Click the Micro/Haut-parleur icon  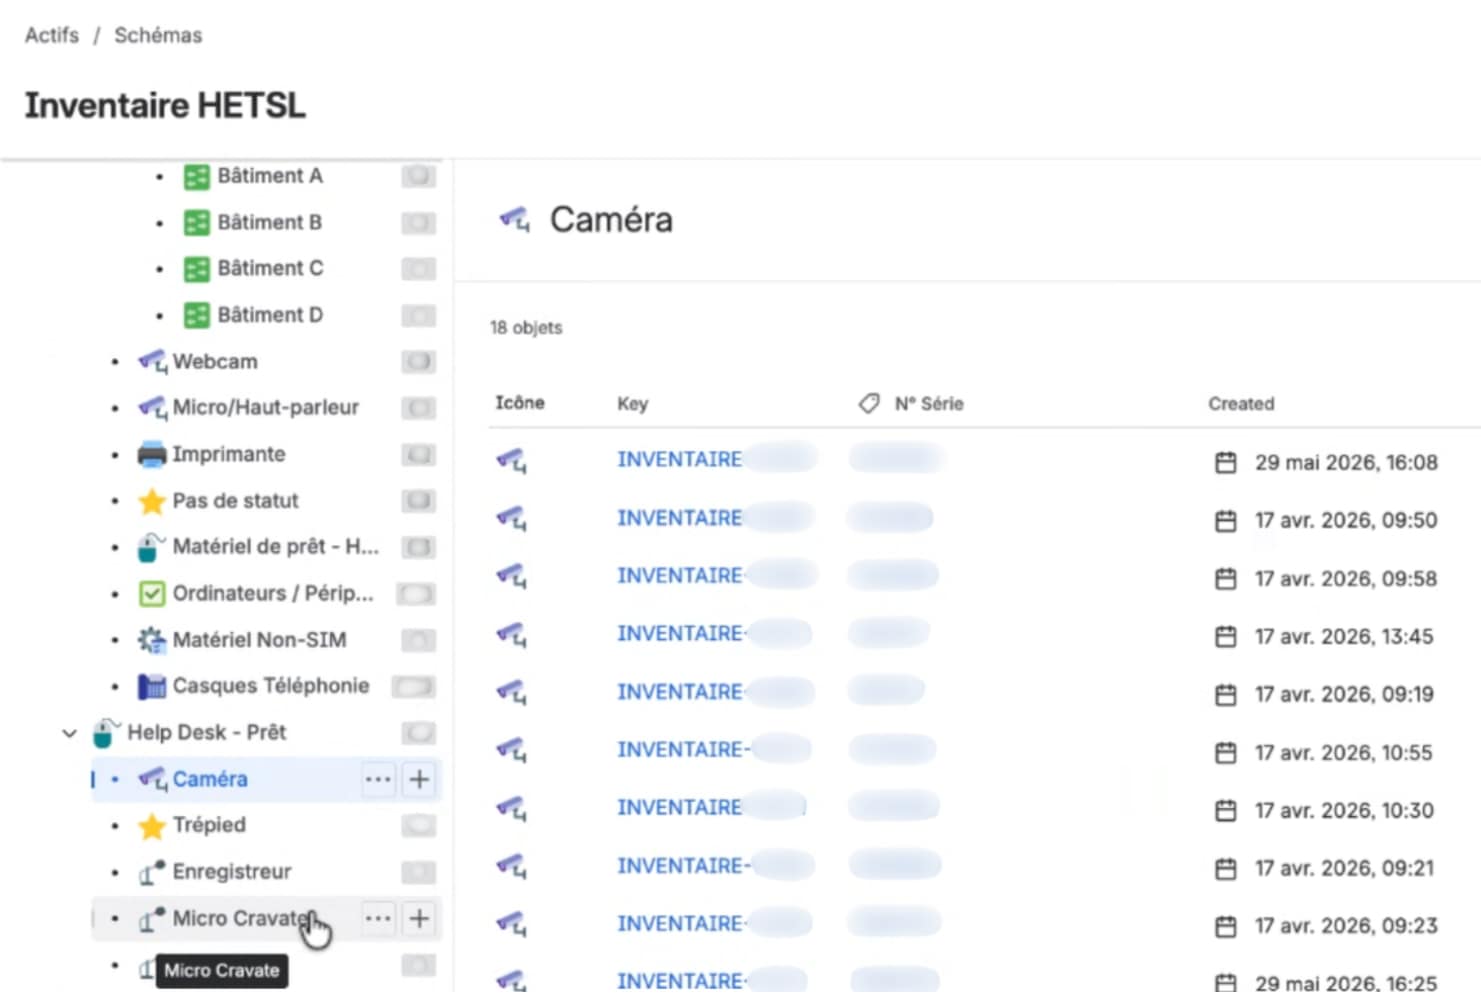pos(152,407)
